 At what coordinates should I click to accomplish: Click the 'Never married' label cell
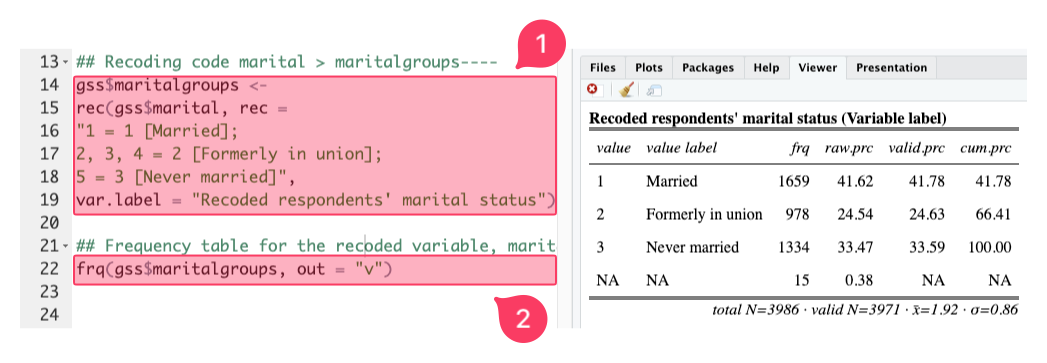pos(692,248)
